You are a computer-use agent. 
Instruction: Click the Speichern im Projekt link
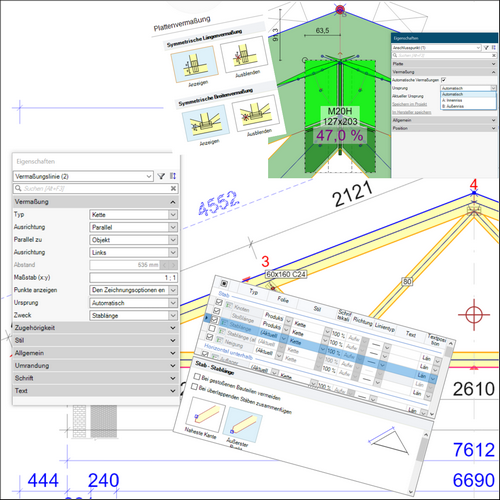click(409, 104)
